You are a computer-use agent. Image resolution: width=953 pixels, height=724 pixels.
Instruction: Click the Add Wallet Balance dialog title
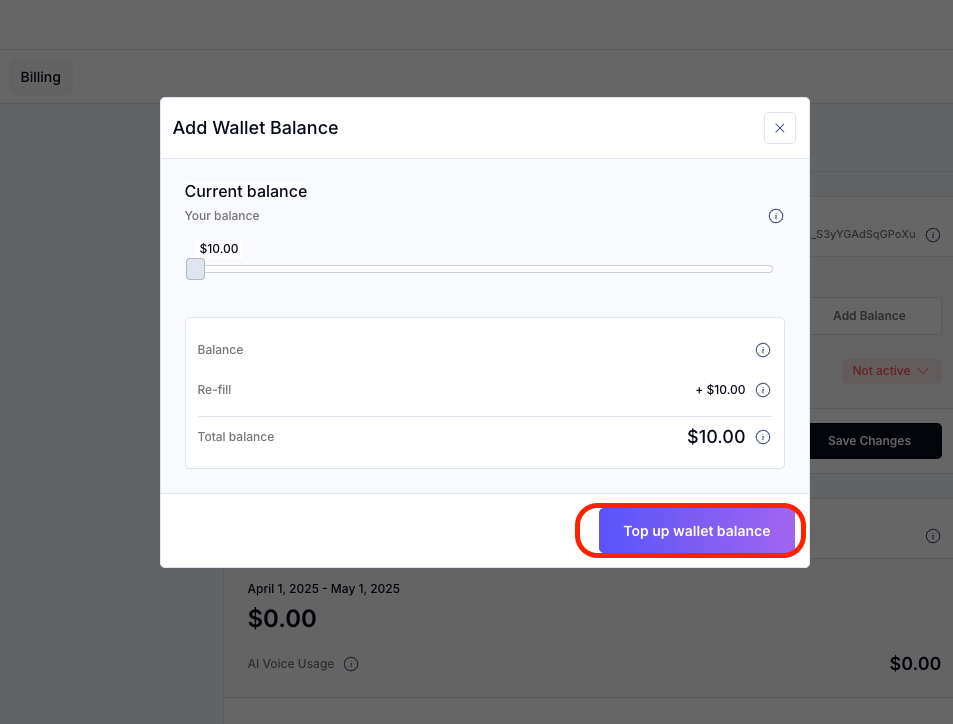[x=256, y=128]
